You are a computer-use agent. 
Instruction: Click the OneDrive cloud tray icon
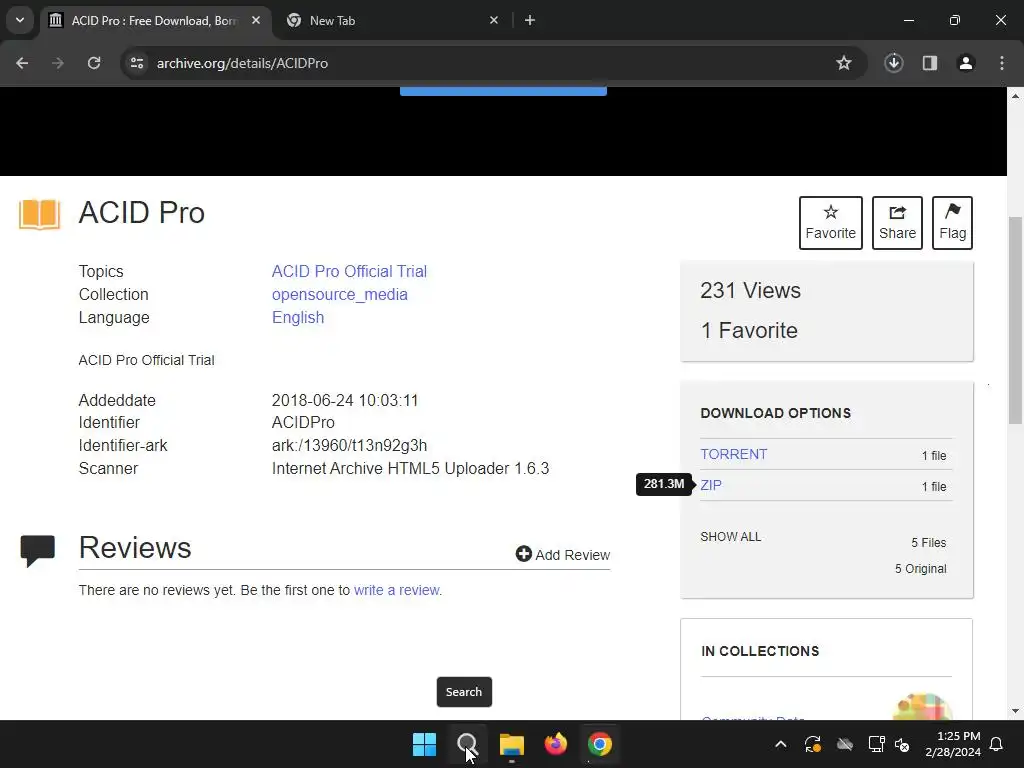[845, 744]
